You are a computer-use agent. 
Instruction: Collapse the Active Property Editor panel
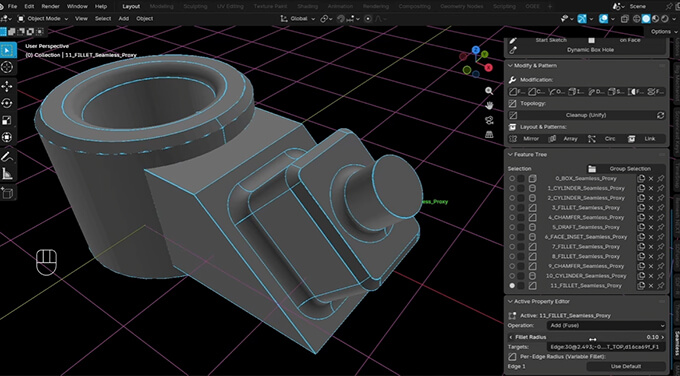pyautogui.click(x=510, y=301)
